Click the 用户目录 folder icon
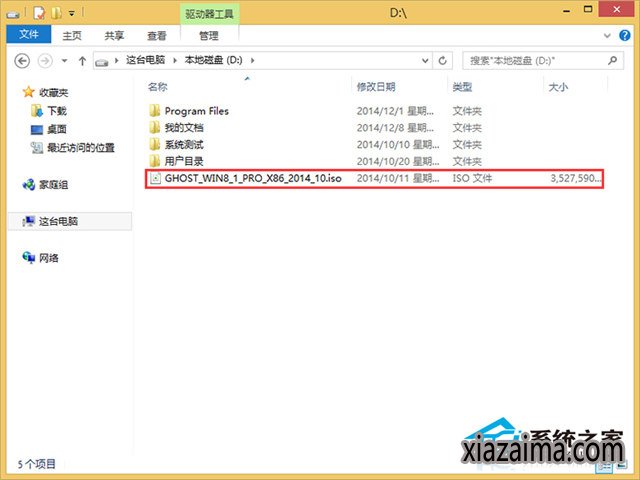640x480 pixels. pyautogui.click(x=155, y=161)
